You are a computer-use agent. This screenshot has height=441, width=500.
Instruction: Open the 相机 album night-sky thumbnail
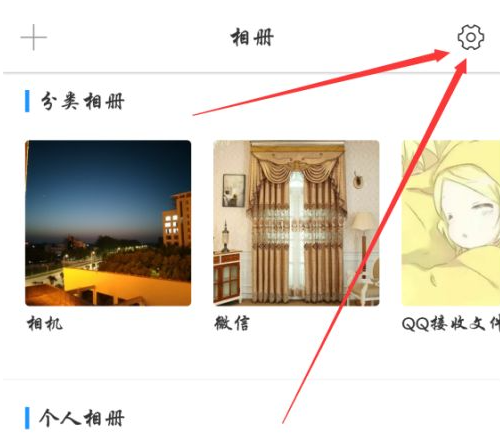(108, 223)
